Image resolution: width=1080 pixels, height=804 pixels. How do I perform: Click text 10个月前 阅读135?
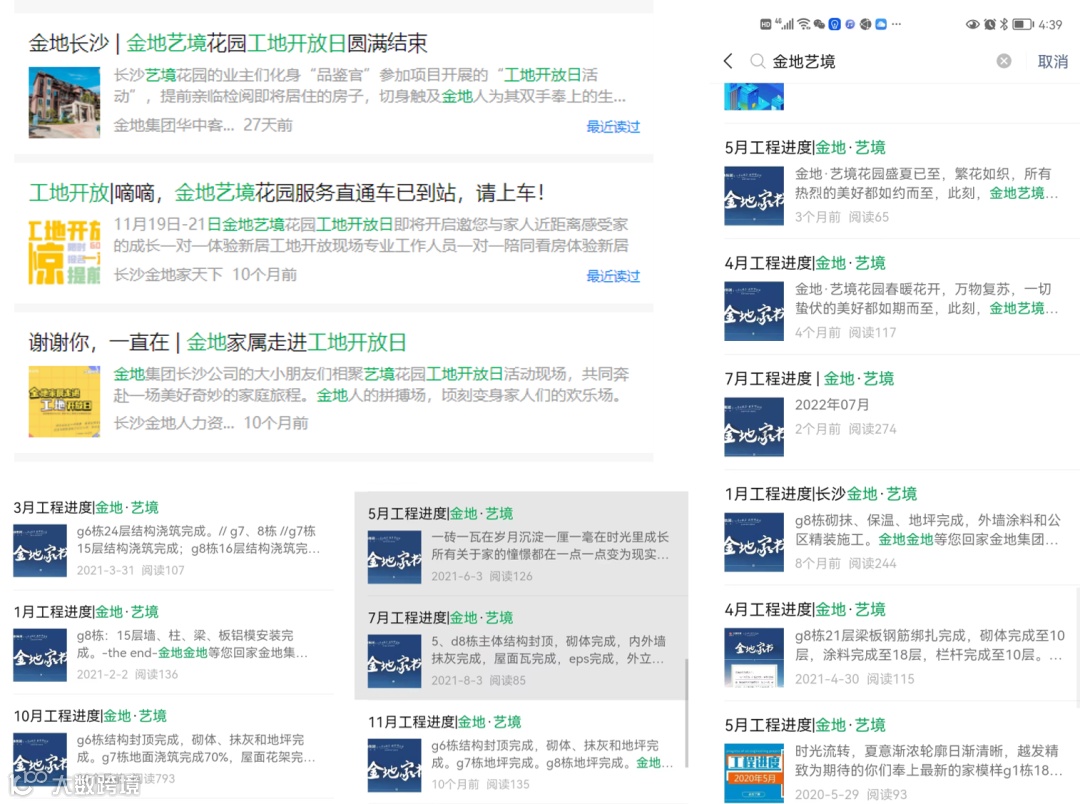click(481, 784)
